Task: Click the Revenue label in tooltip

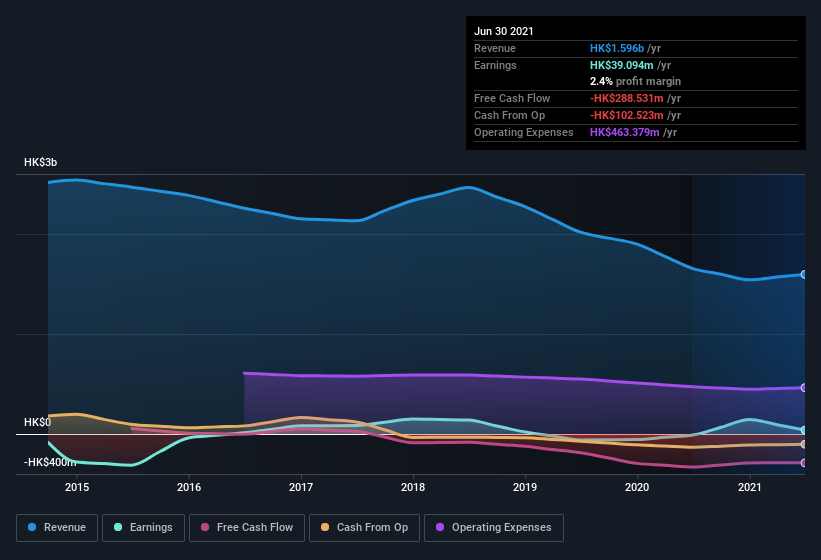Action: pyautogui.click(x=495, y=48)
